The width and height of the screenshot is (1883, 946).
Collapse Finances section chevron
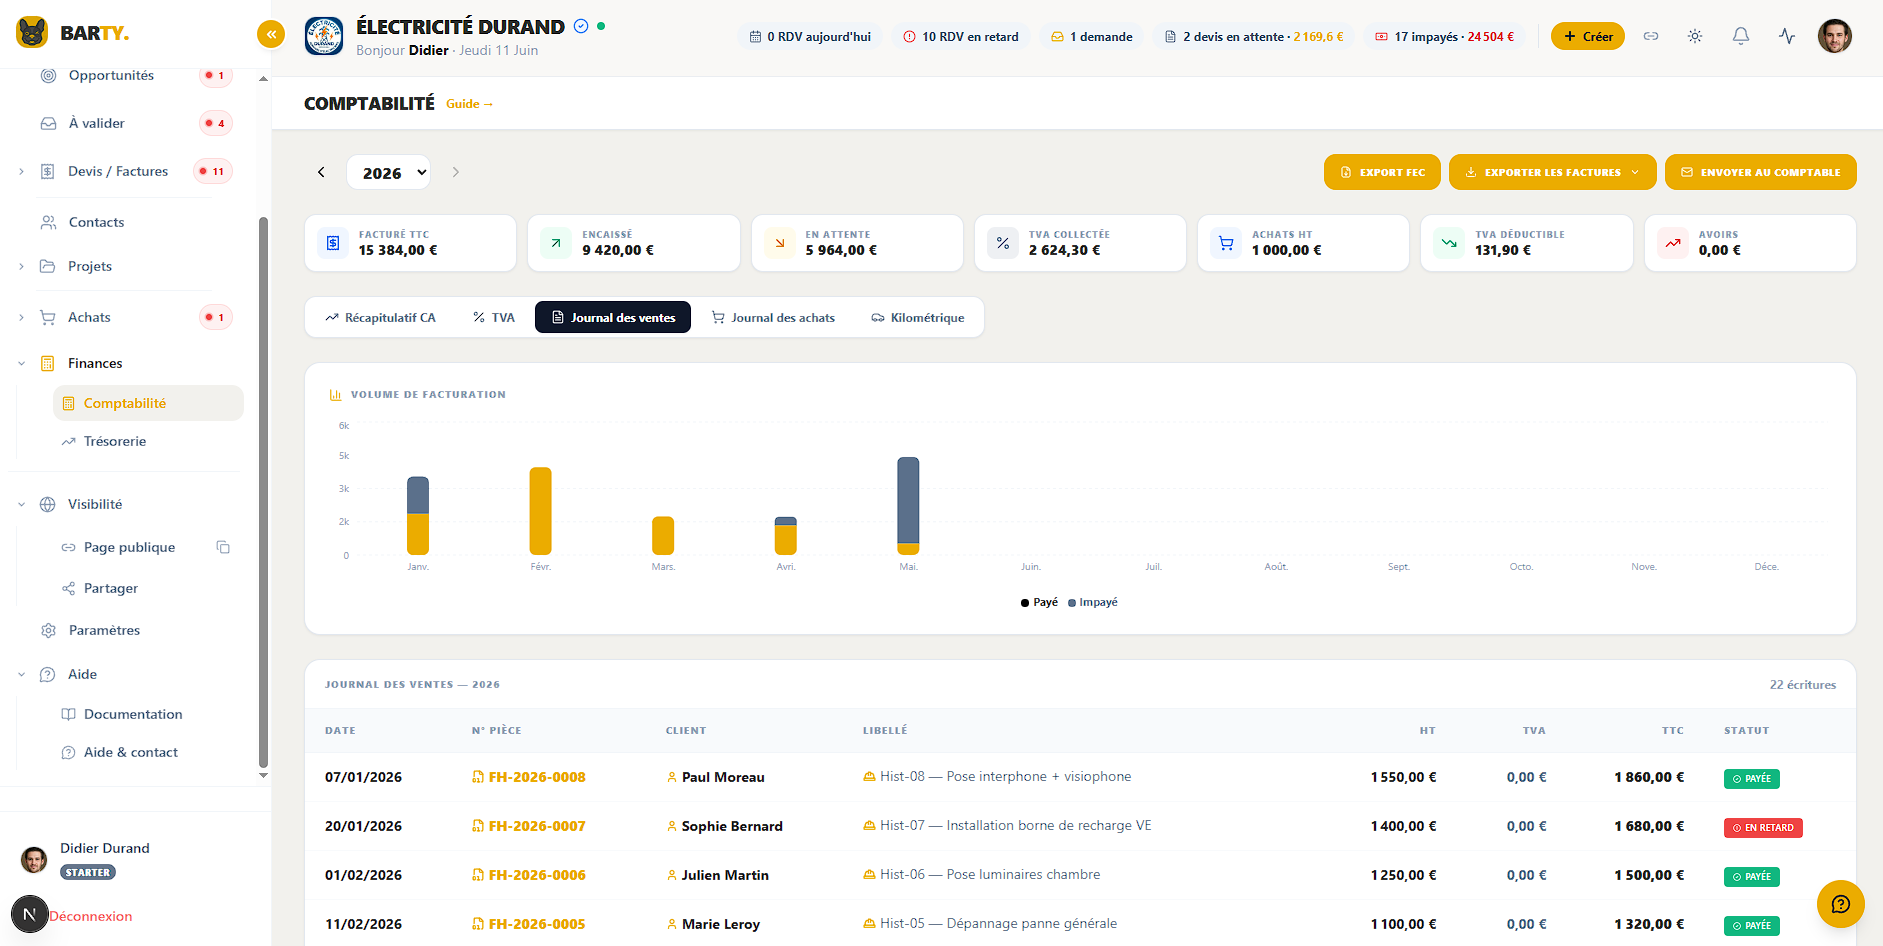click(21, 363)
